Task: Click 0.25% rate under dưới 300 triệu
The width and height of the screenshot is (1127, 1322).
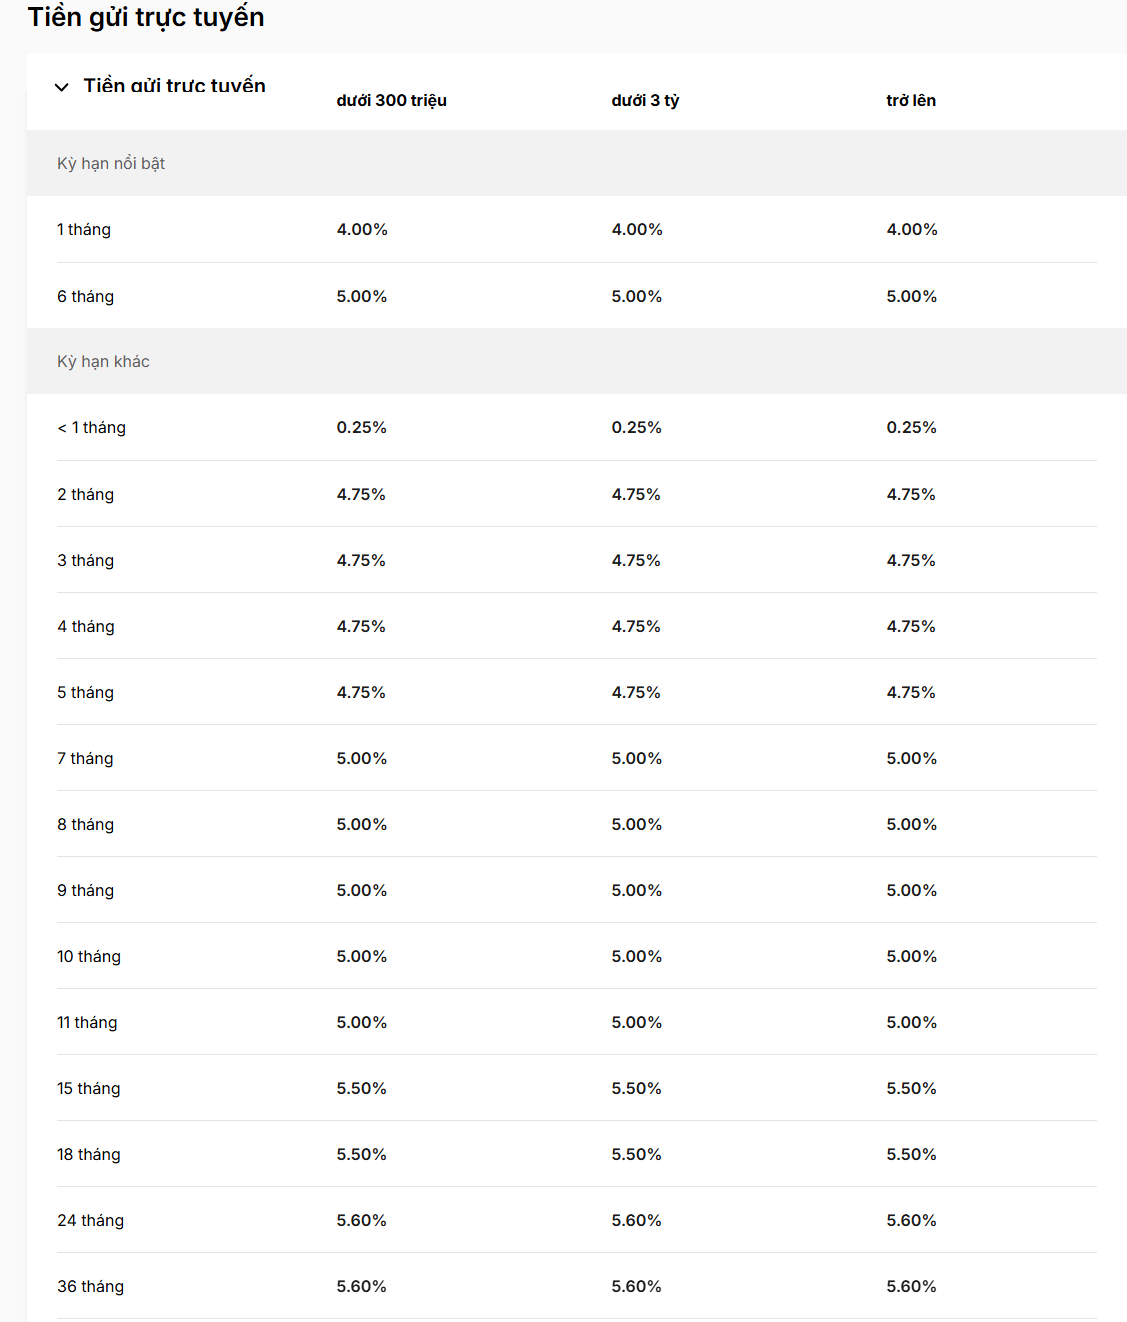Action: click(361, 427)
